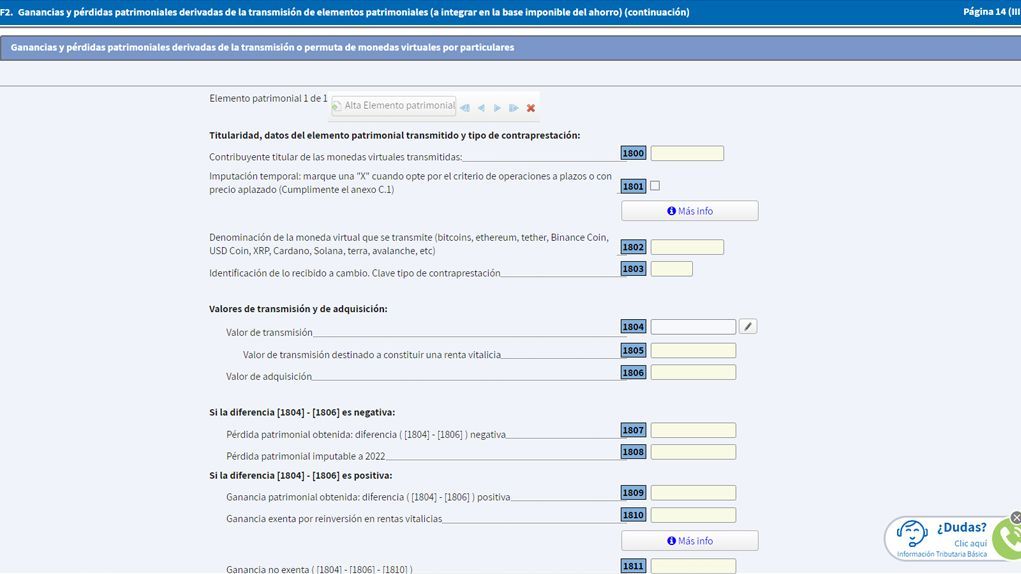This screenshot has height=574, width=1021.
Task: Click the casilla label 1809
Action: (633, 493)
